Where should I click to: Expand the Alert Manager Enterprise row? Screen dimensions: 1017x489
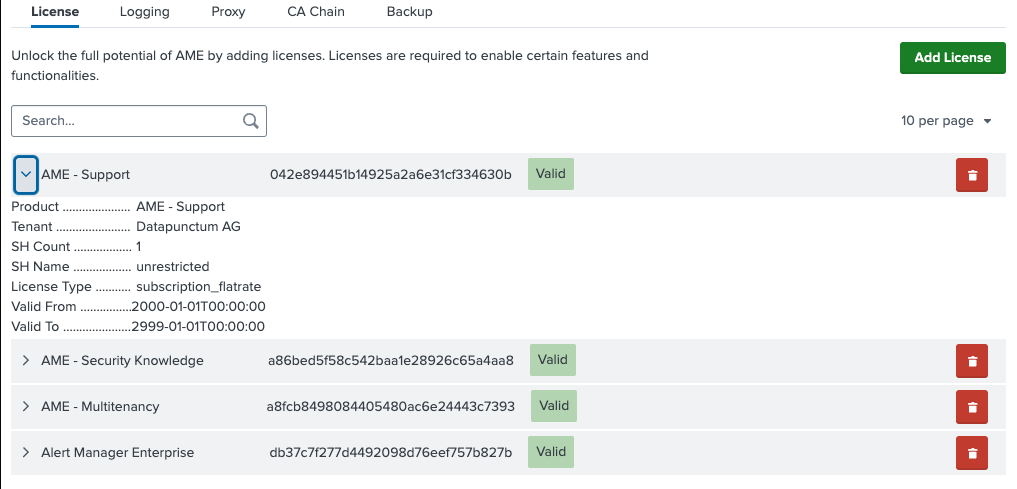pos(26,453)
